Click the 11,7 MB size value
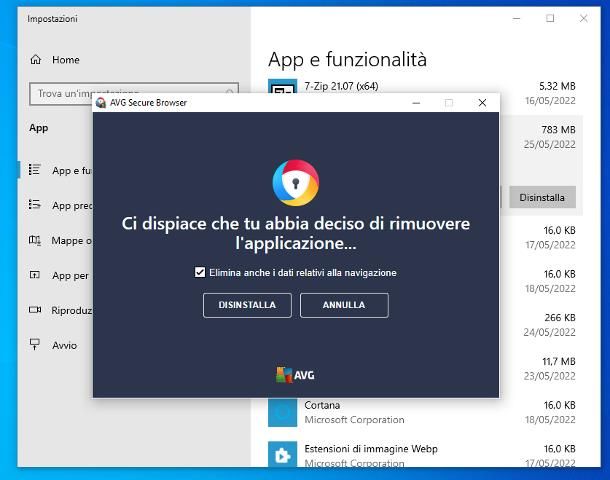This screenshot has height=480, width=610. (x=559, y=361)
